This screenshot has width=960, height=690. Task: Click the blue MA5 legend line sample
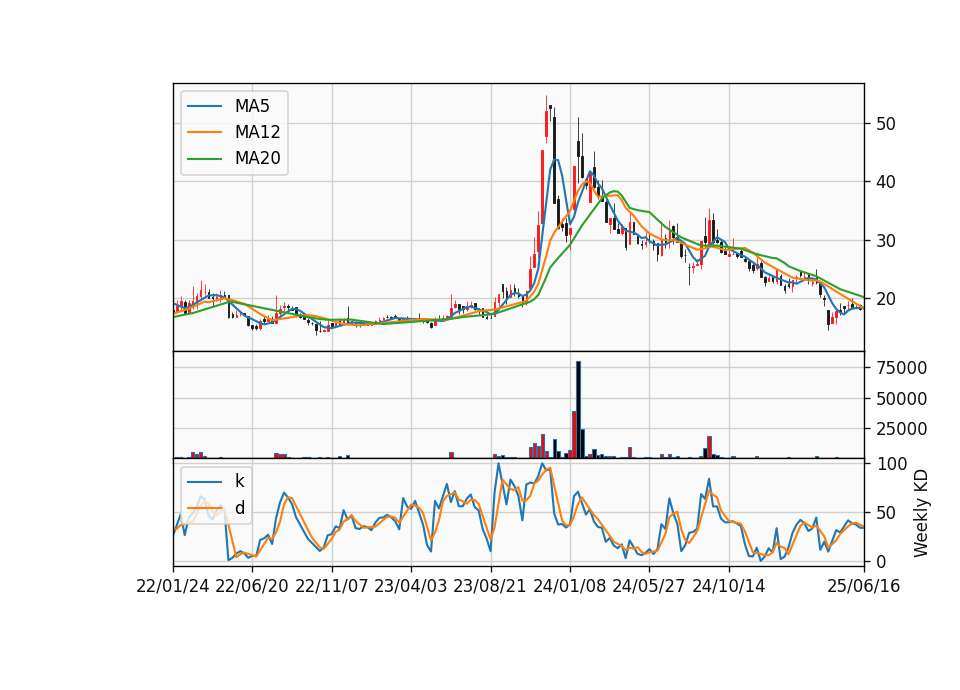(x=204, y=107)
